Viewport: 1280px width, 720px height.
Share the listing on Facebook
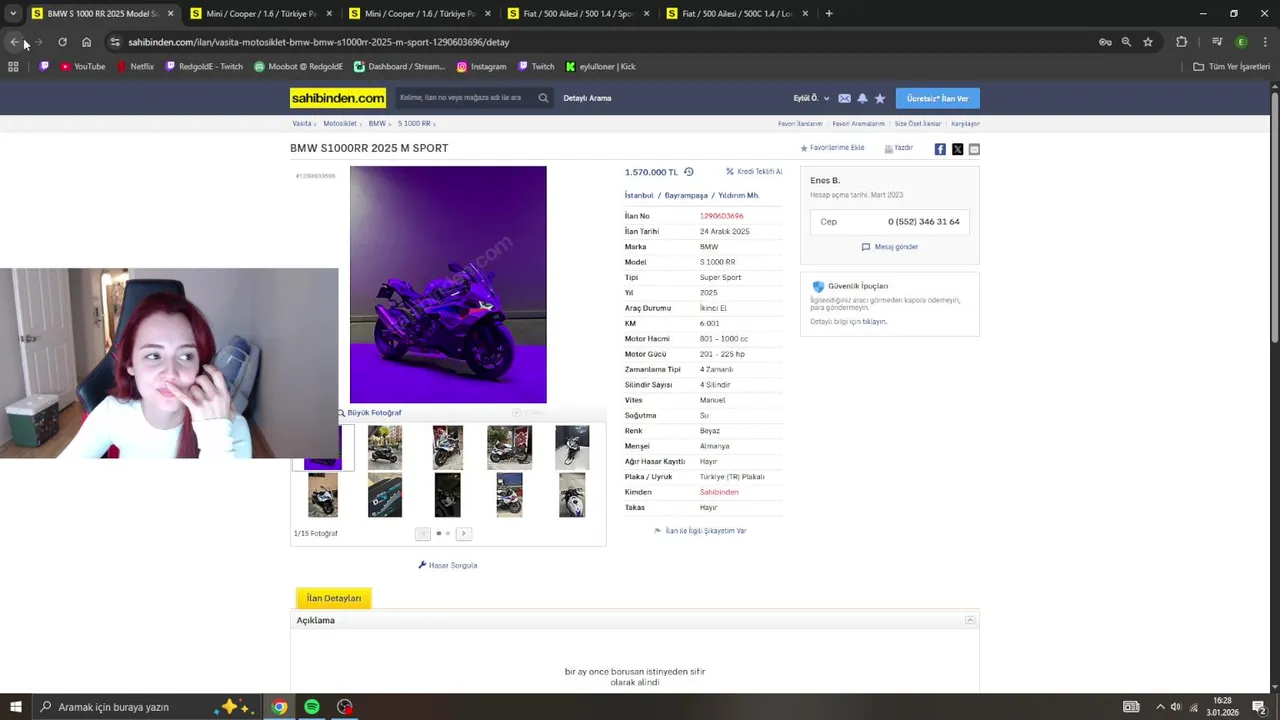pyautogui.click(x=940, y=149)
